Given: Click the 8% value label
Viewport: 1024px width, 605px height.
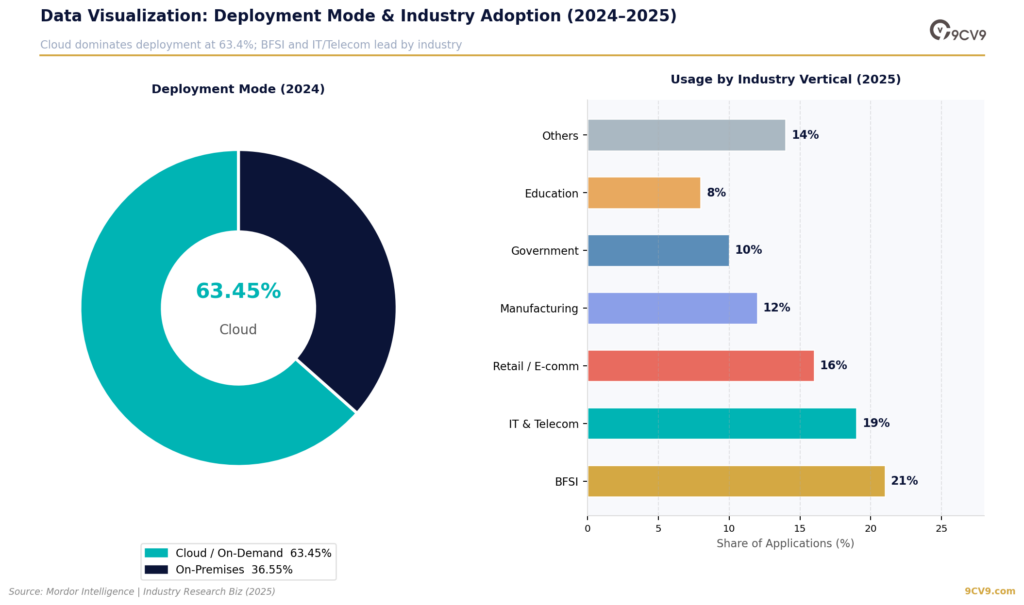Looking at the screenshot, I should [x=716, y=192].
